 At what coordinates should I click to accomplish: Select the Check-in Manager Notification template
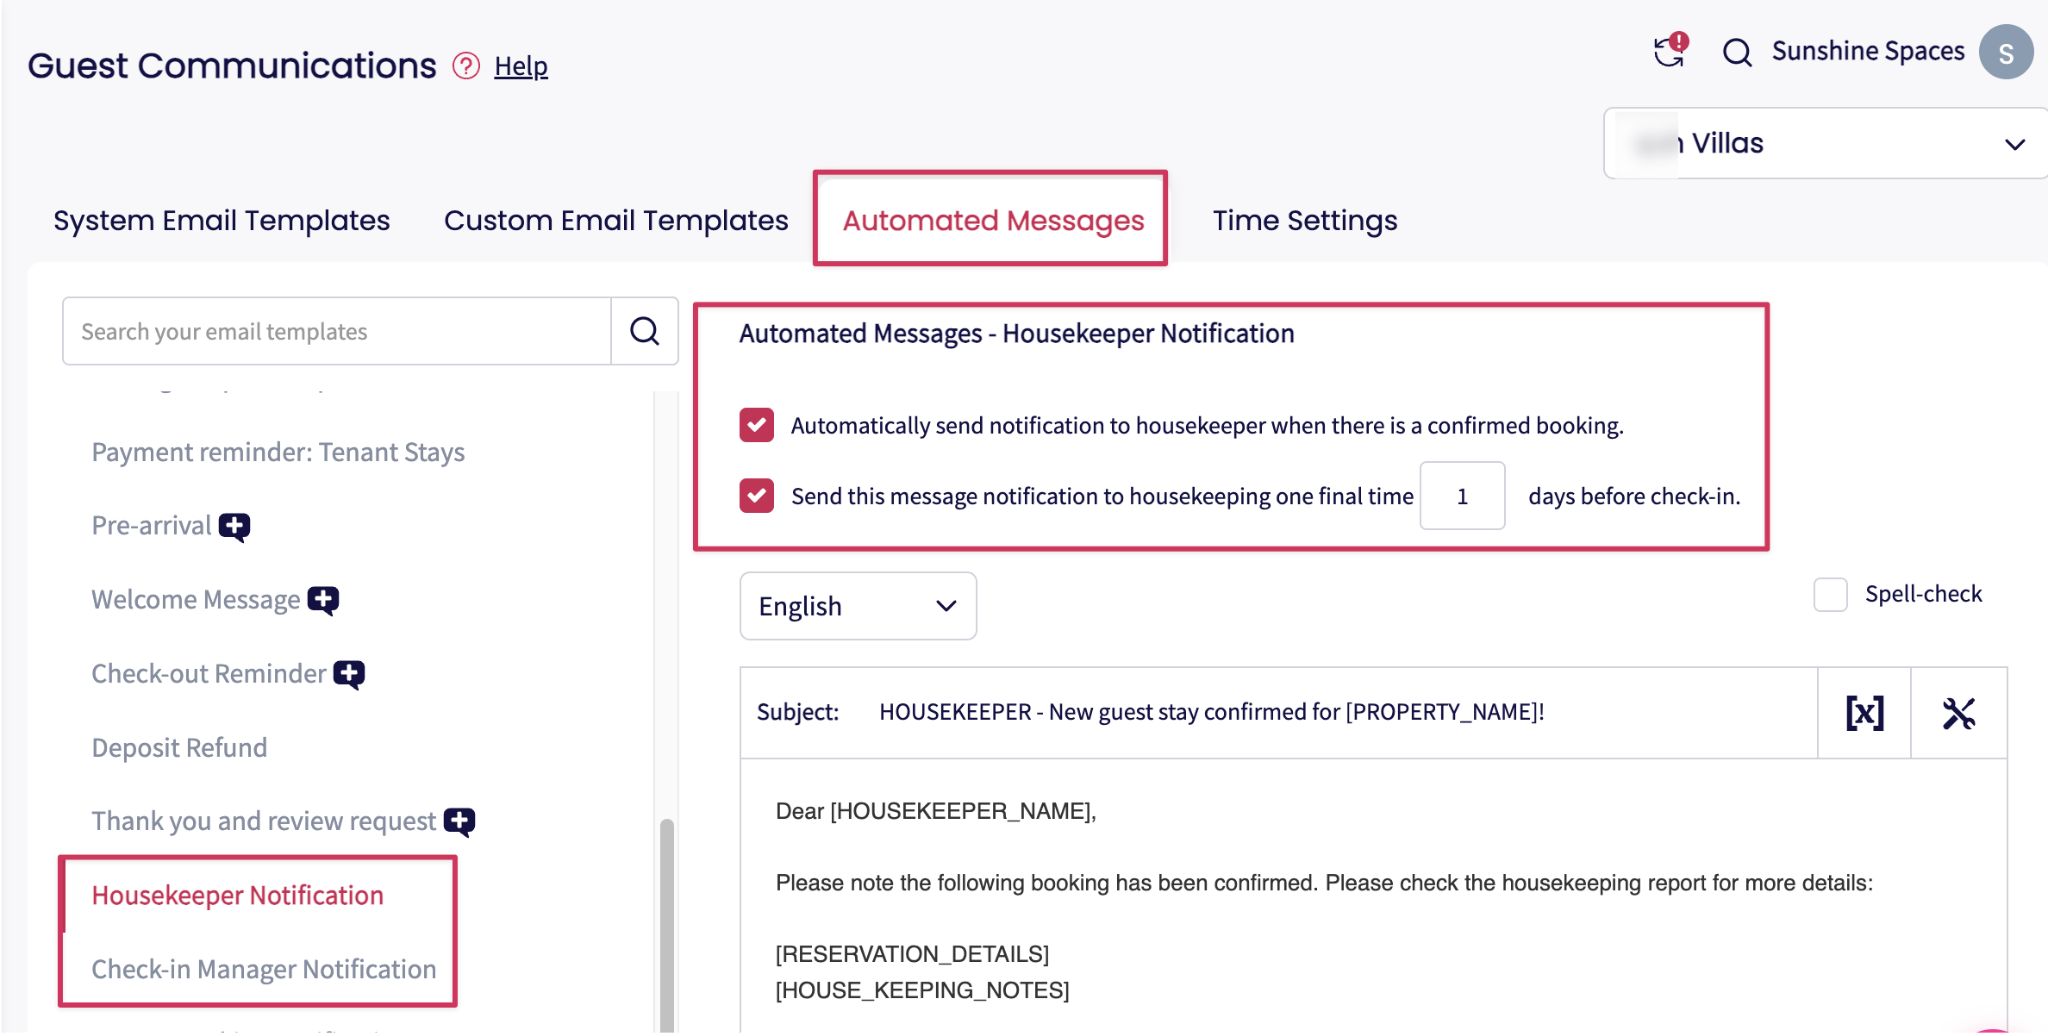pos(264,969)
